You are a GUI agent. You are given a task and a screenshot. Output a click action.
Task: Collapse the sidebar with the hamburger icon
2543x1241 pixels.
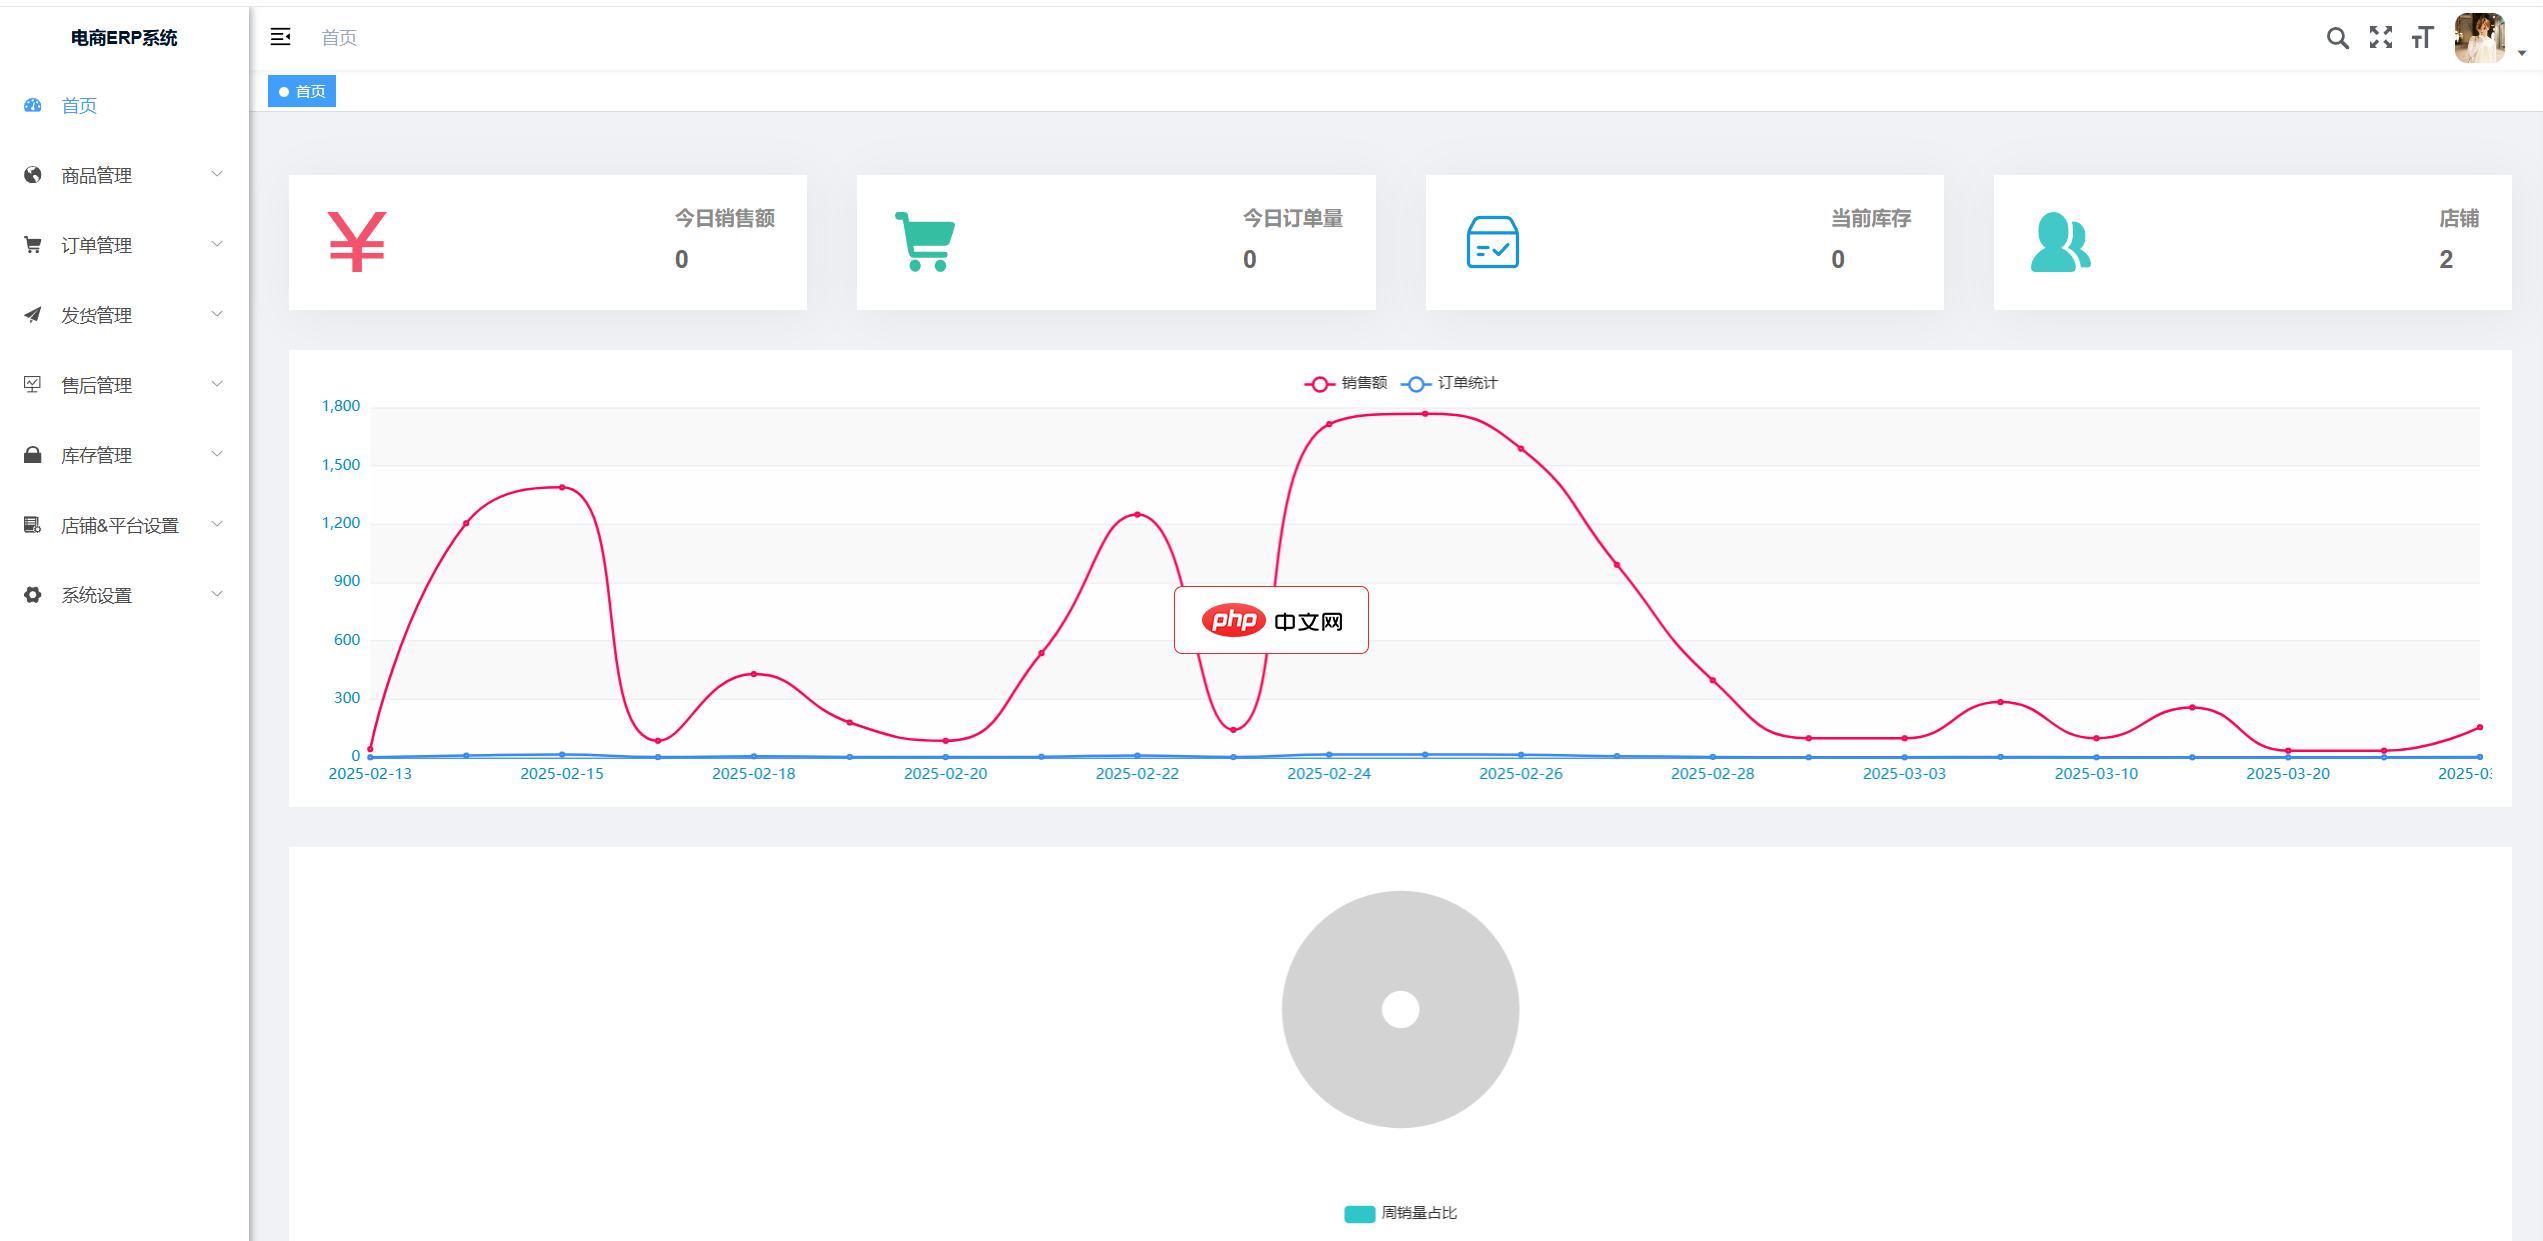(281, 37)
